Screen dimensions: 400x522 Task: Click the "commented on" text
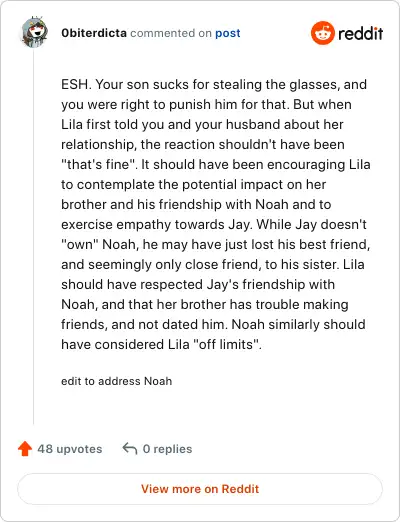click(x=171, y=33)
